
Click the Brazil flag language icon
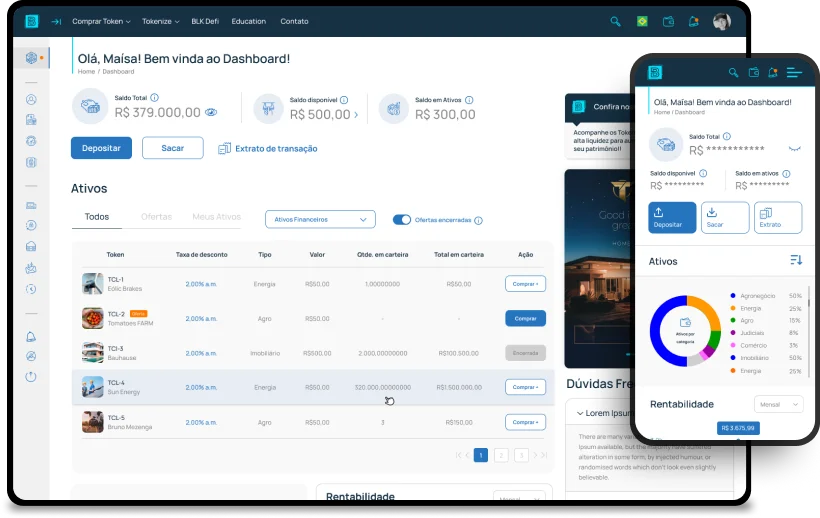642,21
